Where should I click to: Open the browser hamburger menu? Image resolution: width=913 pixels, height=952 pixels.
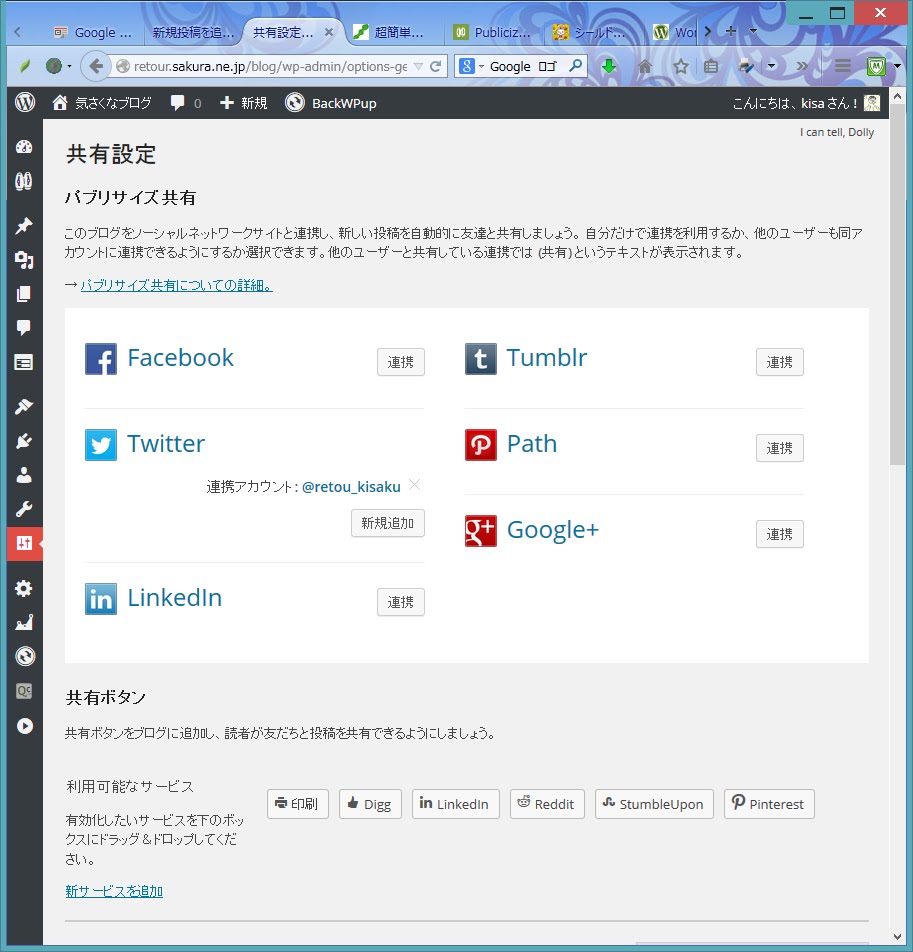843,66
